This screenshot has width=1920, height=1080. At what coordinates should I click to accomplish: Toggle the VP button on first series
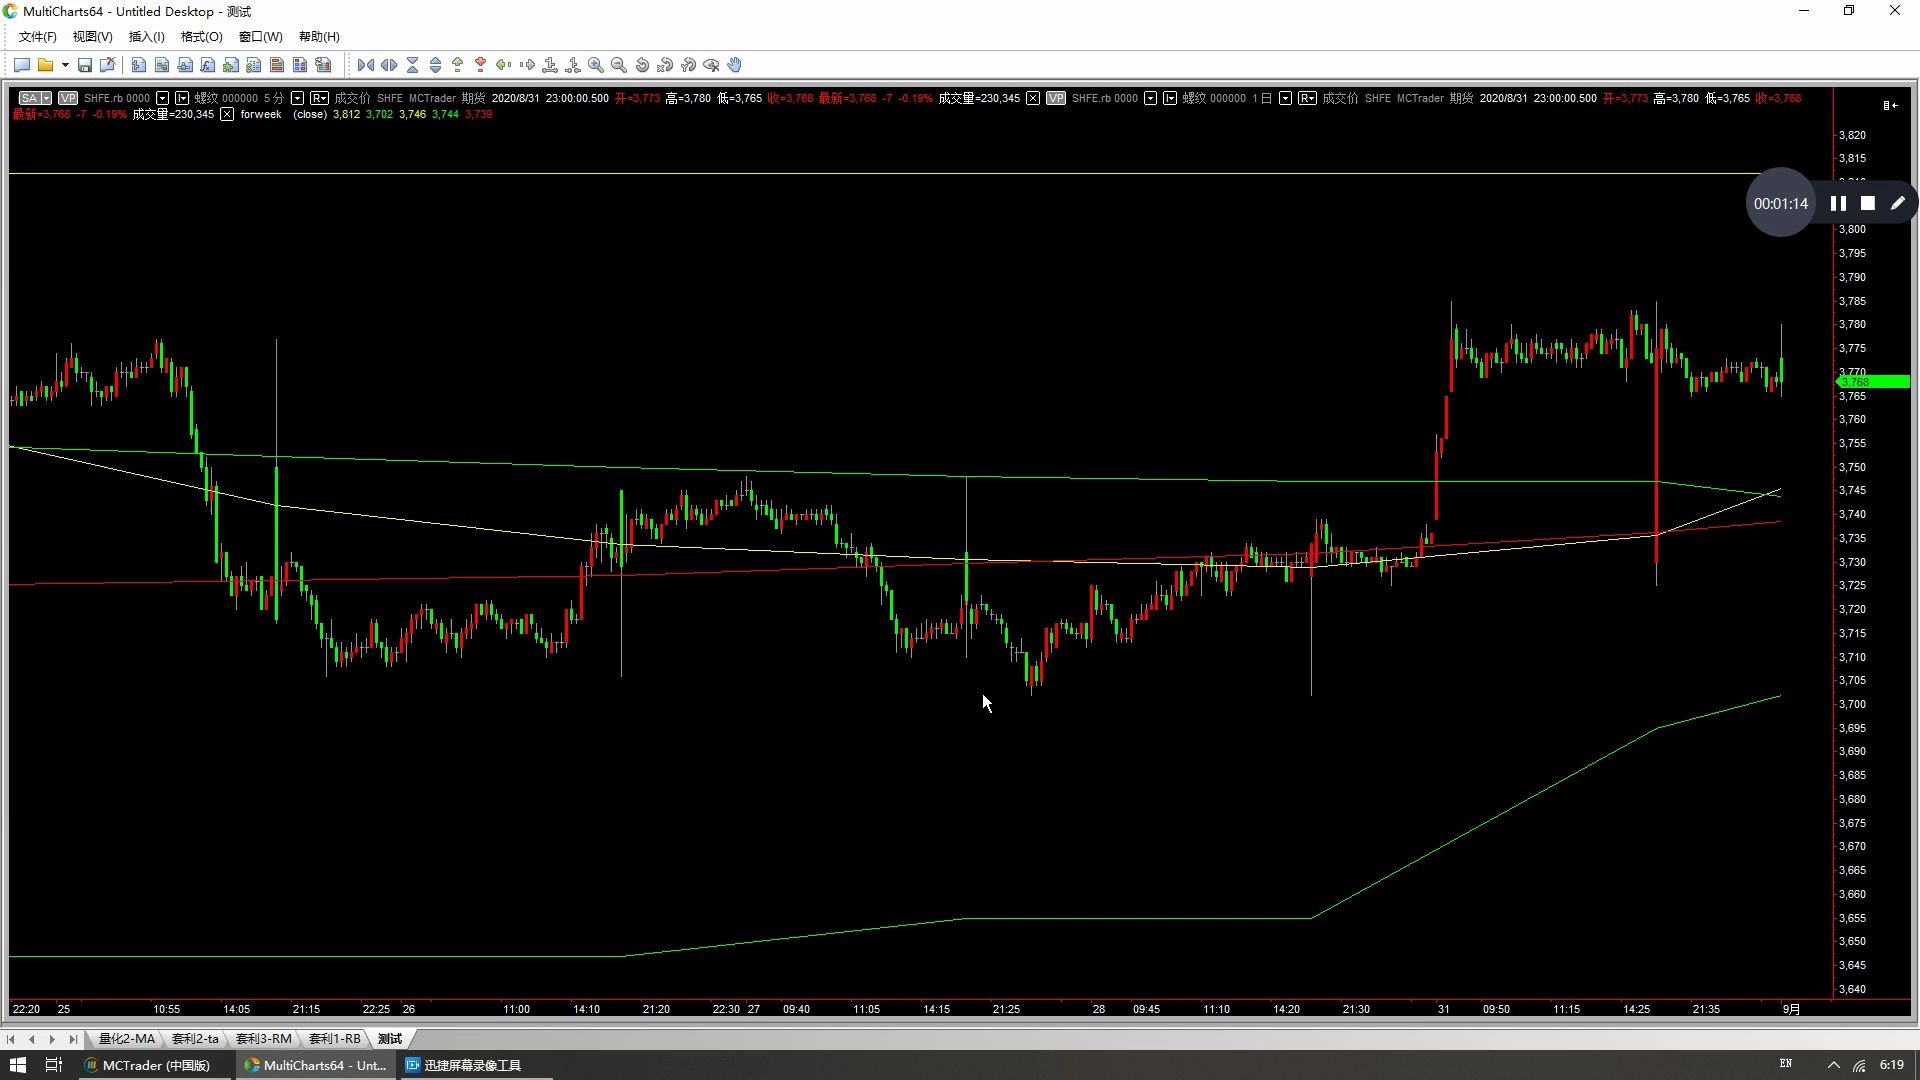pyautogui.click(x=67, y=98)
